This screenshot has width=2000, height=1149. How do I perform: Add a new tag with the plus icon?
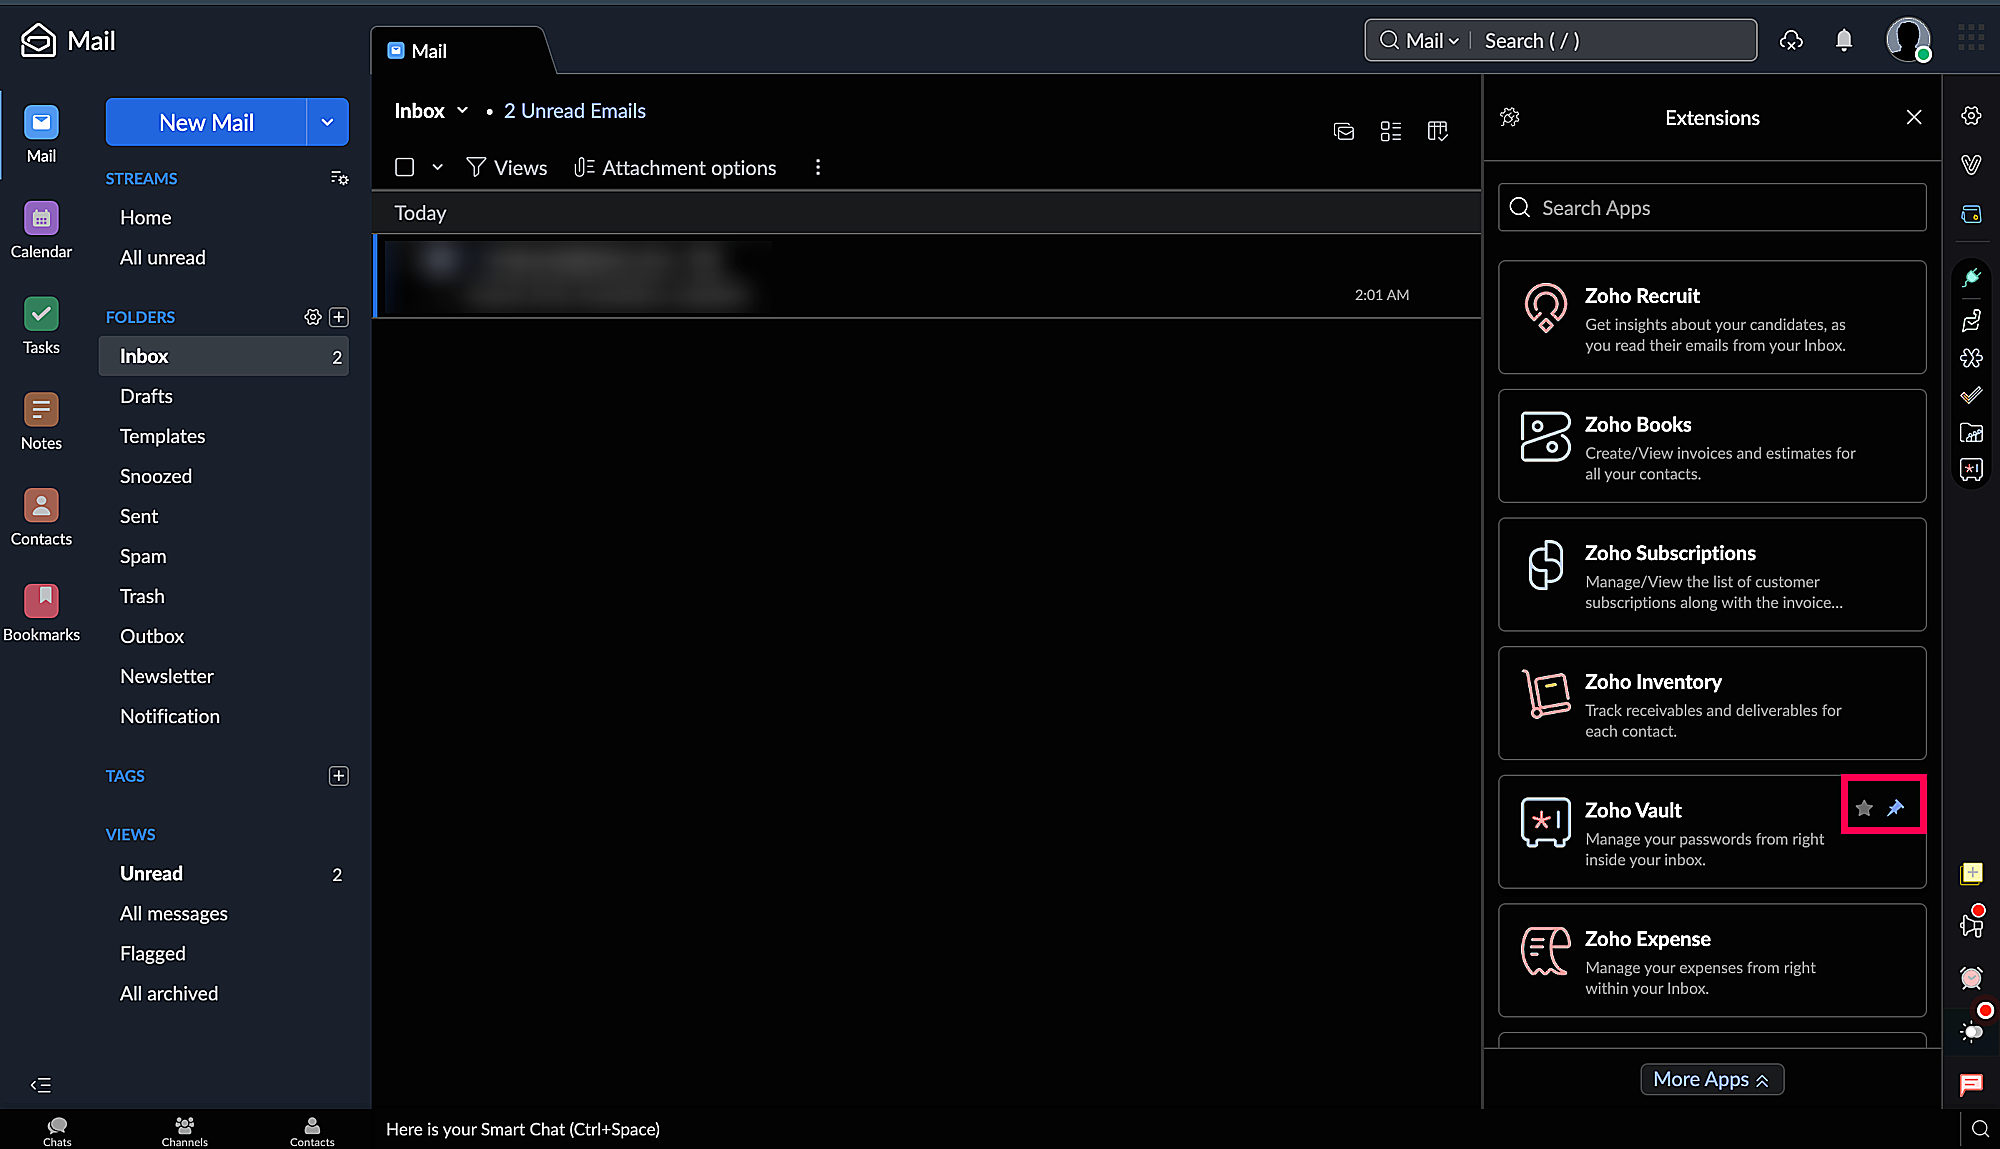339,776
